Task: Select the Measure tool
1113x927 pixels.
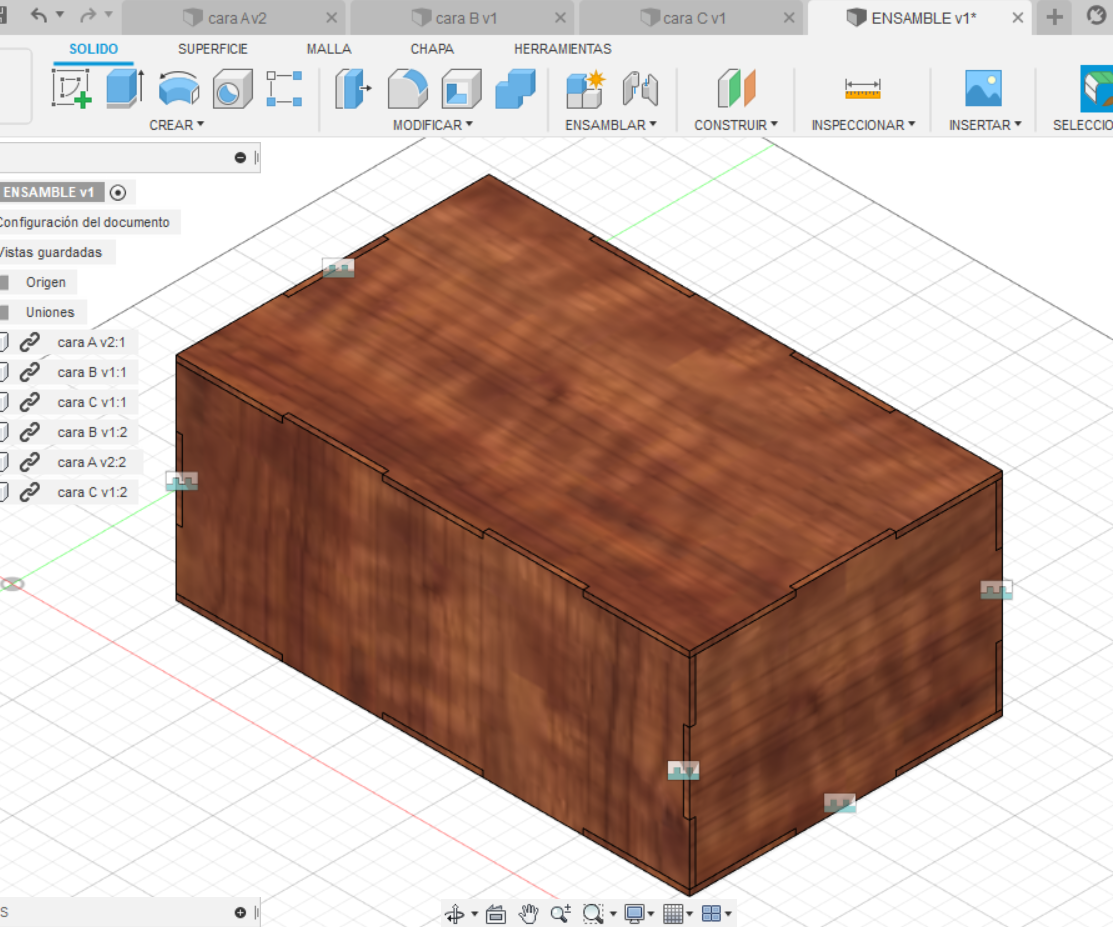Action: [x=863, y=89]
